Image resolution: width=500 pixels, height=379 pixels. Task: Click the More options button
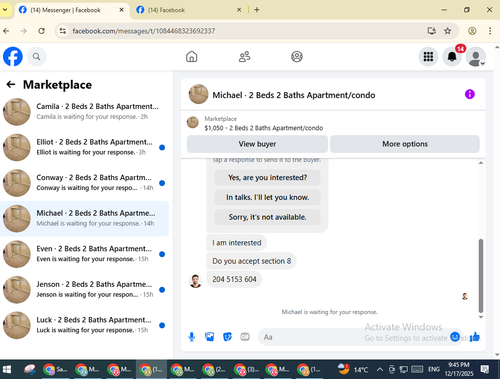[x=405, y=144]
